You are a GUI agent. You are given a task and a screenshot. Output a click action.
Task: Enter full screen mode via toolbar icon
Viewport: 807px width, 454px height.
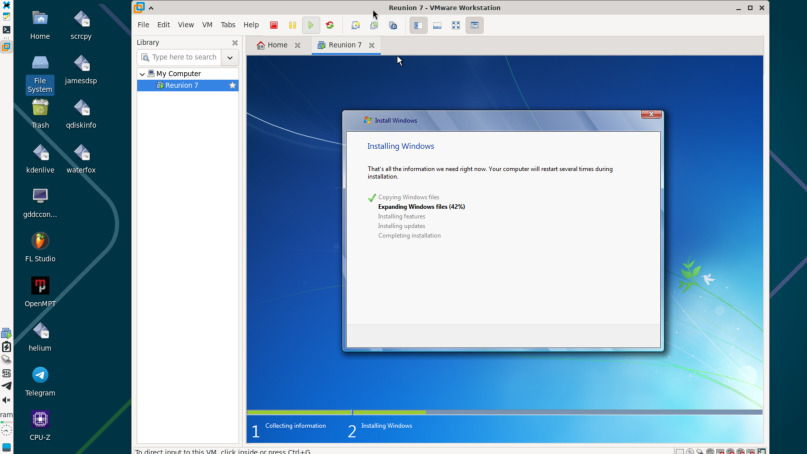click(456, 25)
